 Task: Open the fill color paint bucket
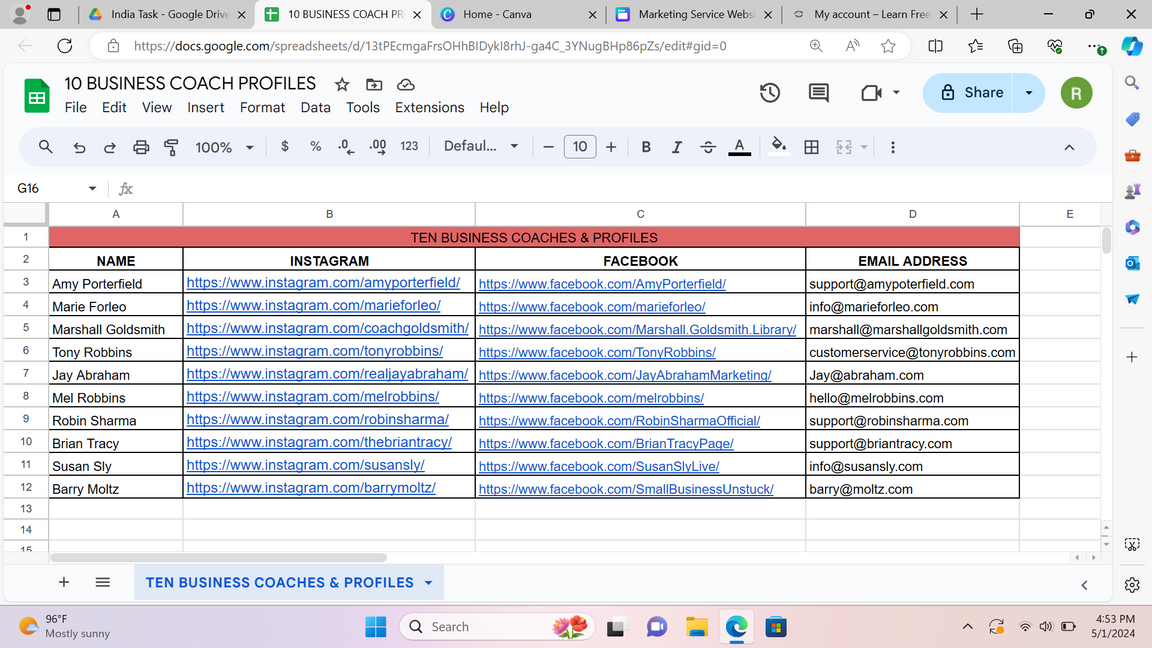[x=779, y=146]
